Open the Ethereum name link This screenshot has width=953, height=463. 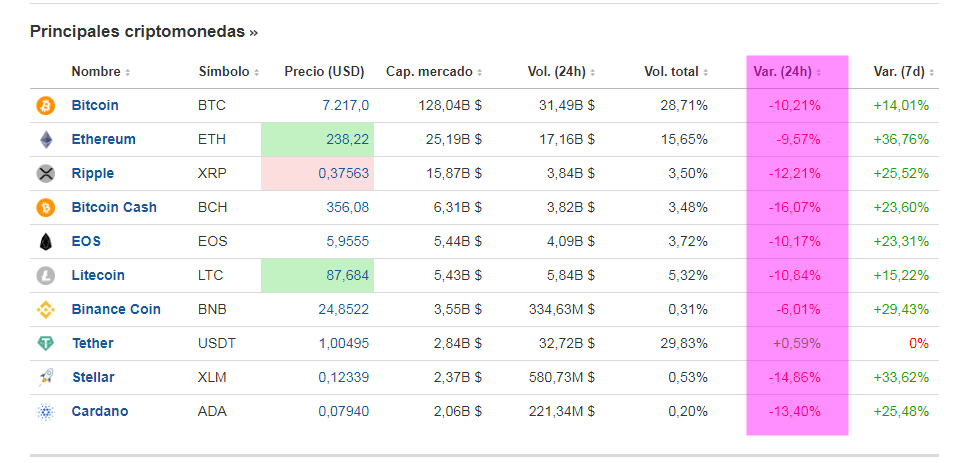pyautogui.click(x=103, y=139)
